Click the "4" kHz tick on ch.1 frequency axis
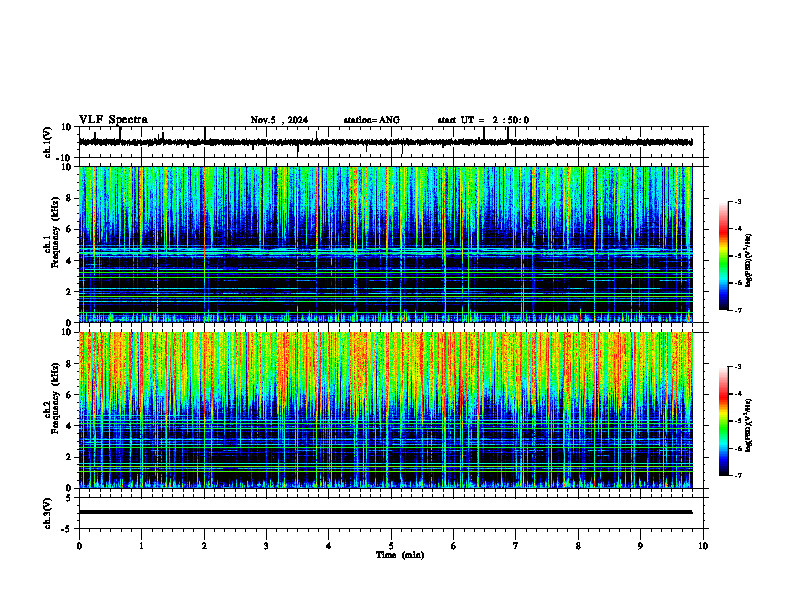The height and width of the screenshot is (612, 792). [69, 261]
